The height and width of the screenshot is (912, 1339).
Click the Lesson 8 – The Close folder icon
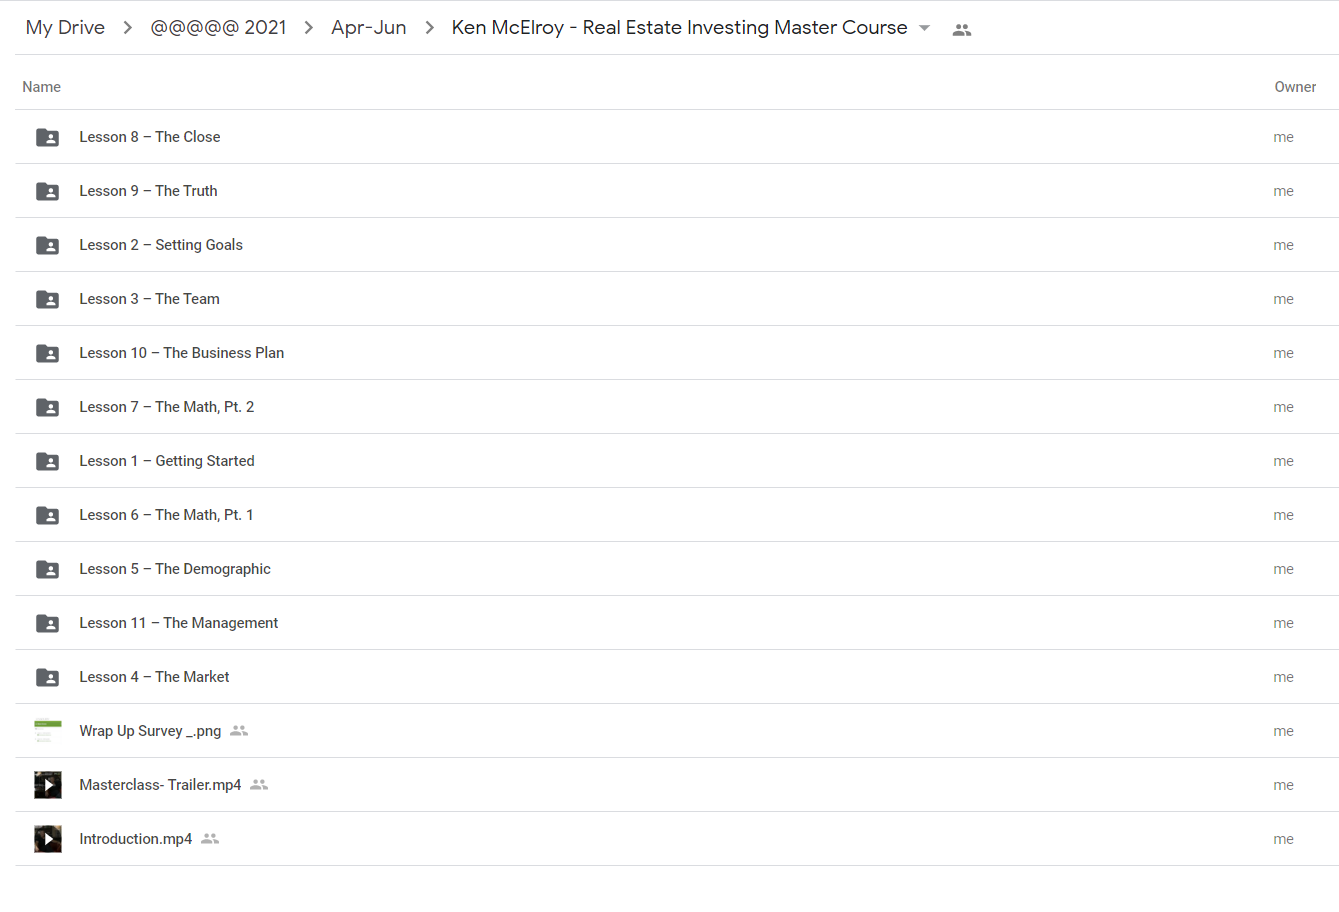47,137
